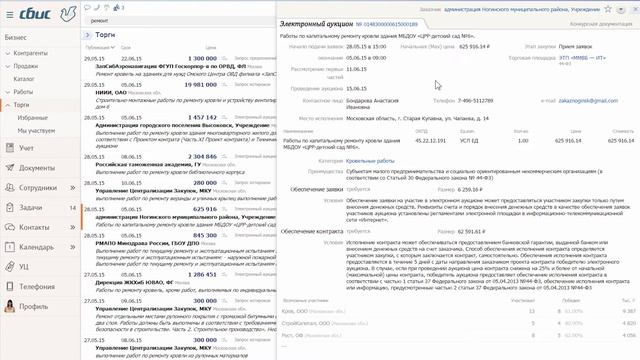640x360 pixels.
Task: Click small icon beside price 1 300 000
Action: tap(224, 58)
